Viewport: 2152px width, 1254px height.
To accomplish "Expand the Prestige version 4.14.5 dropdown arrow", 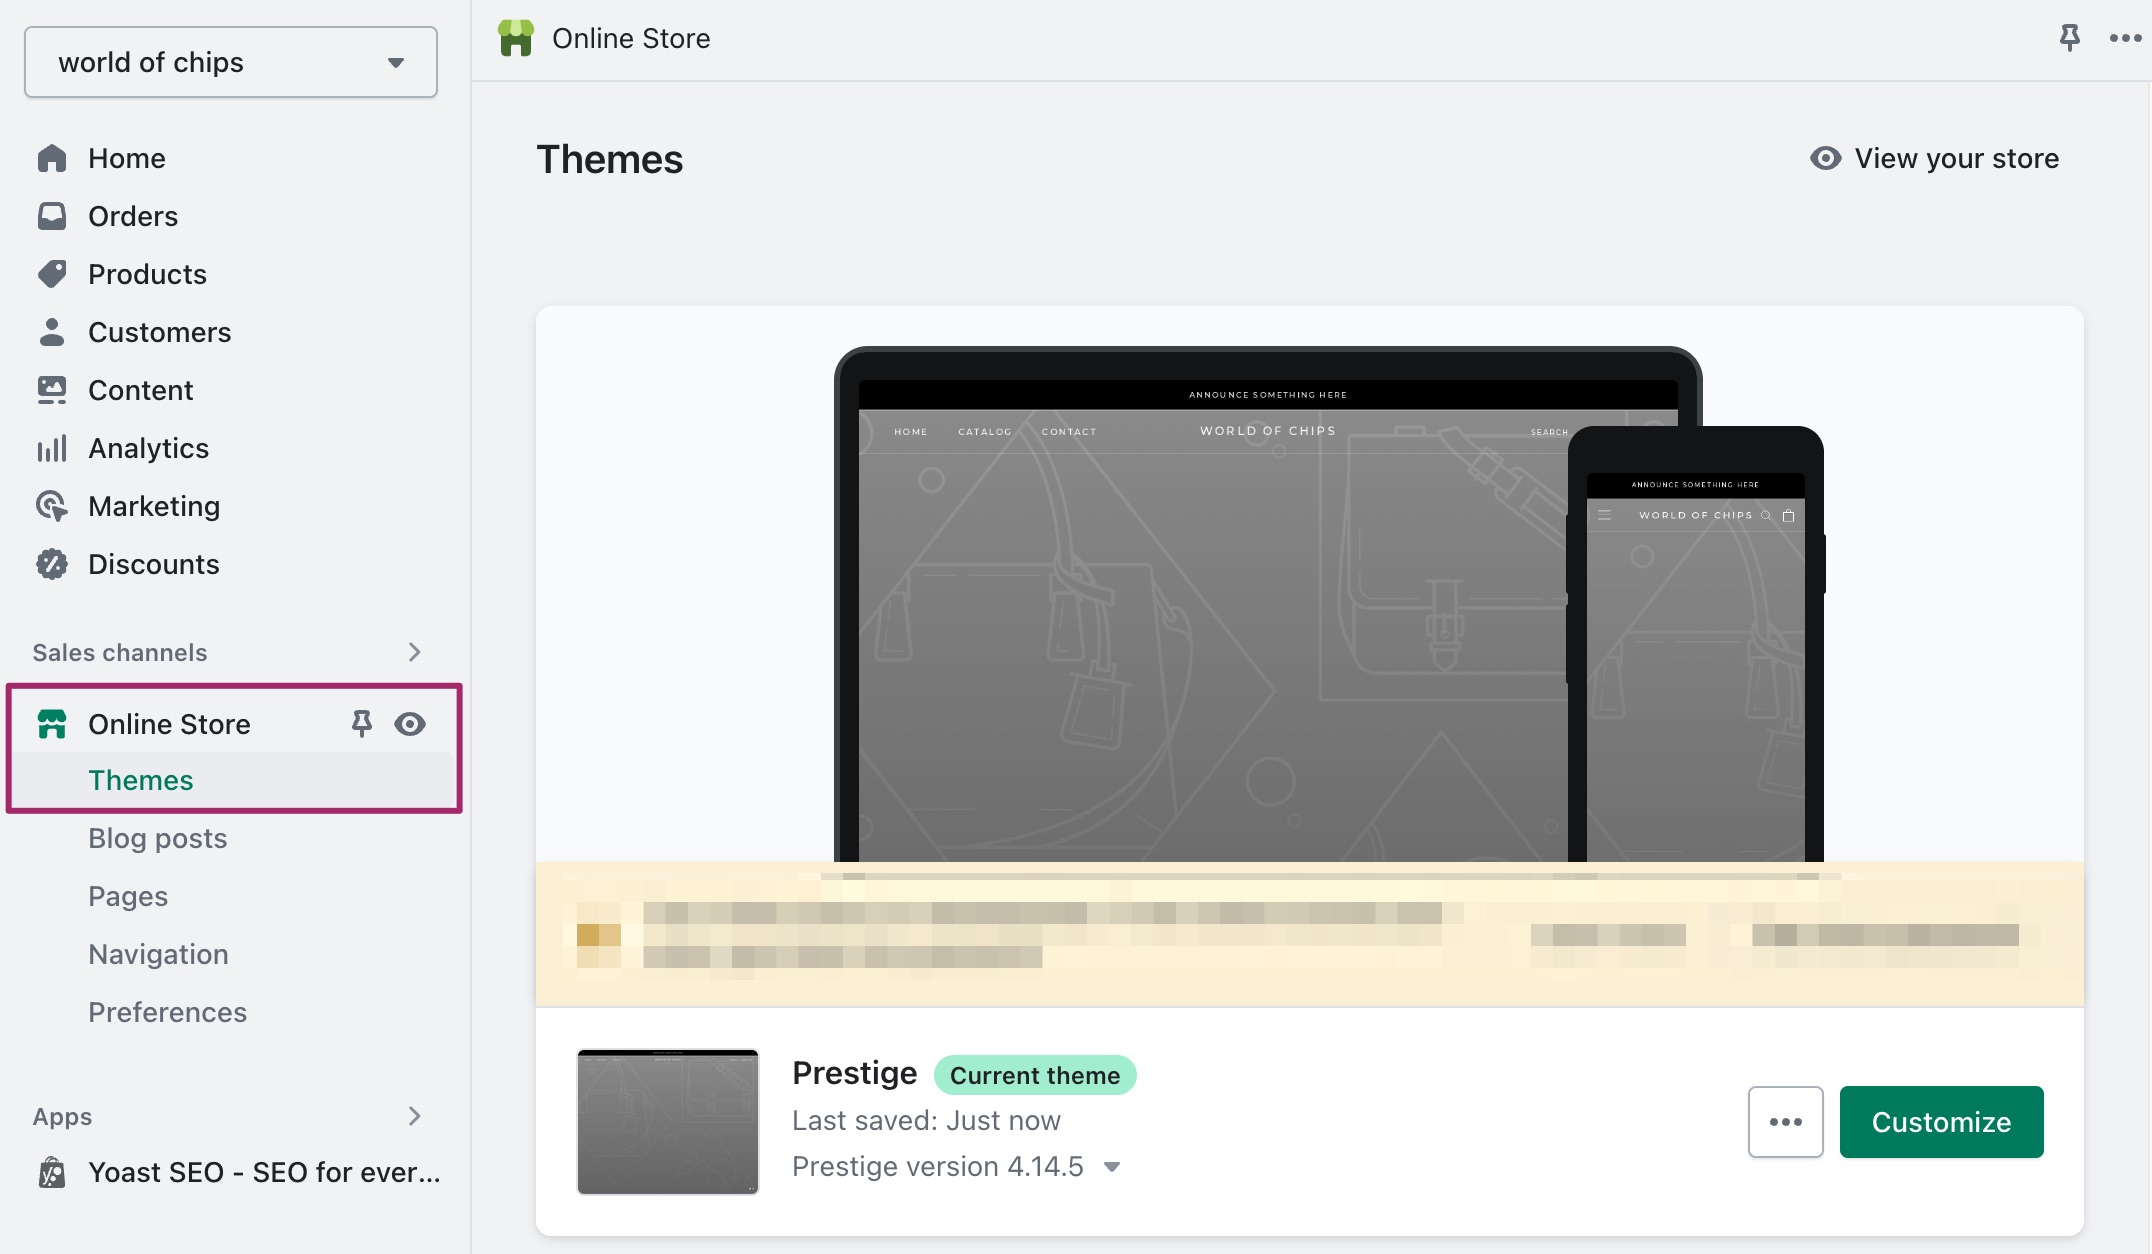I will (x=1112, y=1167).
